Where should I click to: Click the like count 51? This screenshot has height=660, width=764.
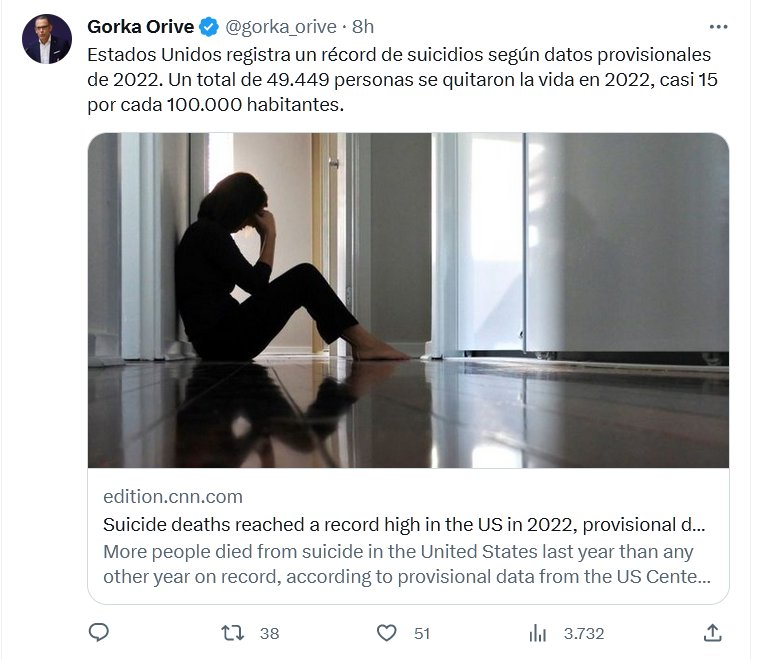click(421, 633)
